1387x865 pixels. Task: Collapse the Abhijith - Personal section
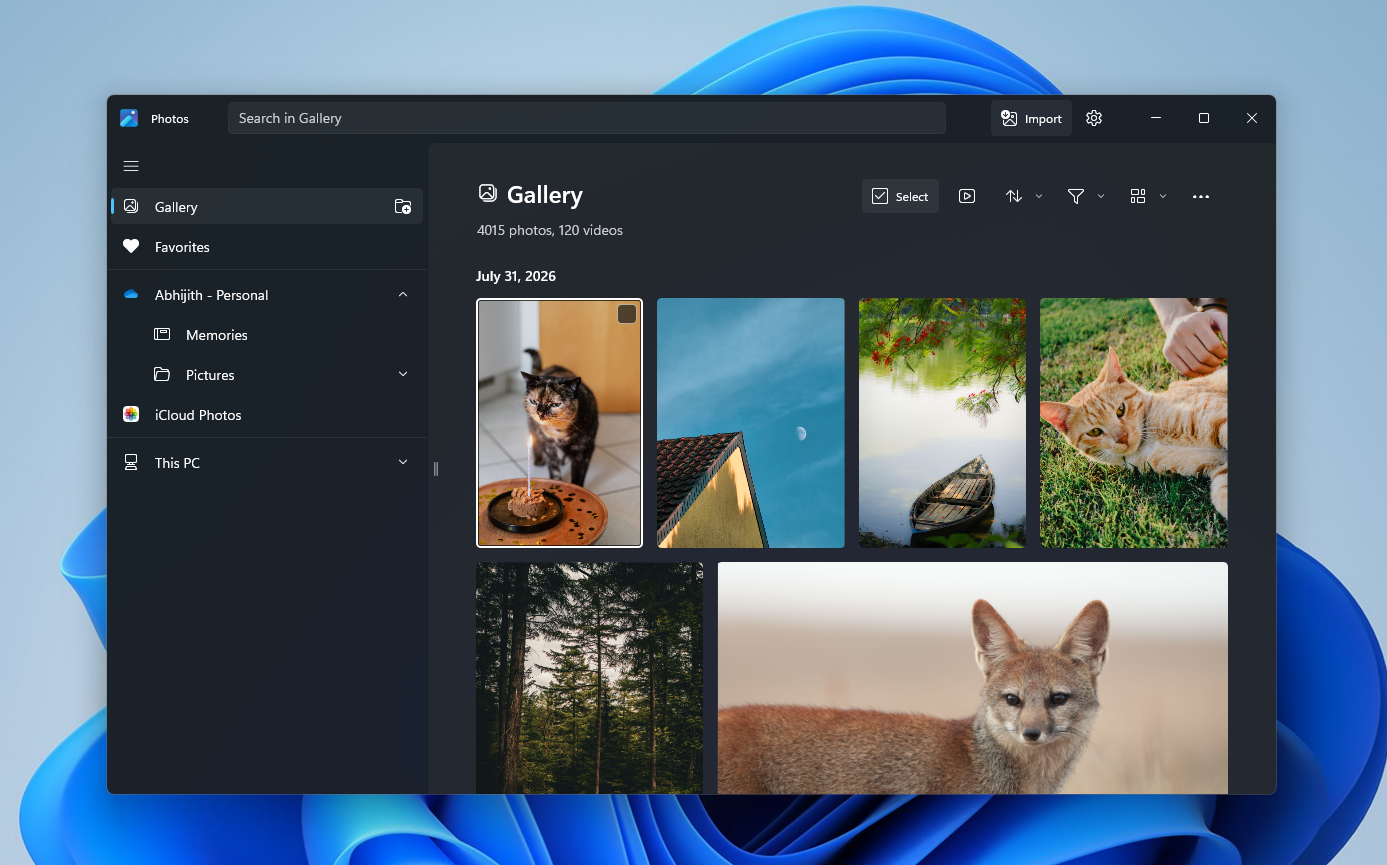(x=403, y=295)
